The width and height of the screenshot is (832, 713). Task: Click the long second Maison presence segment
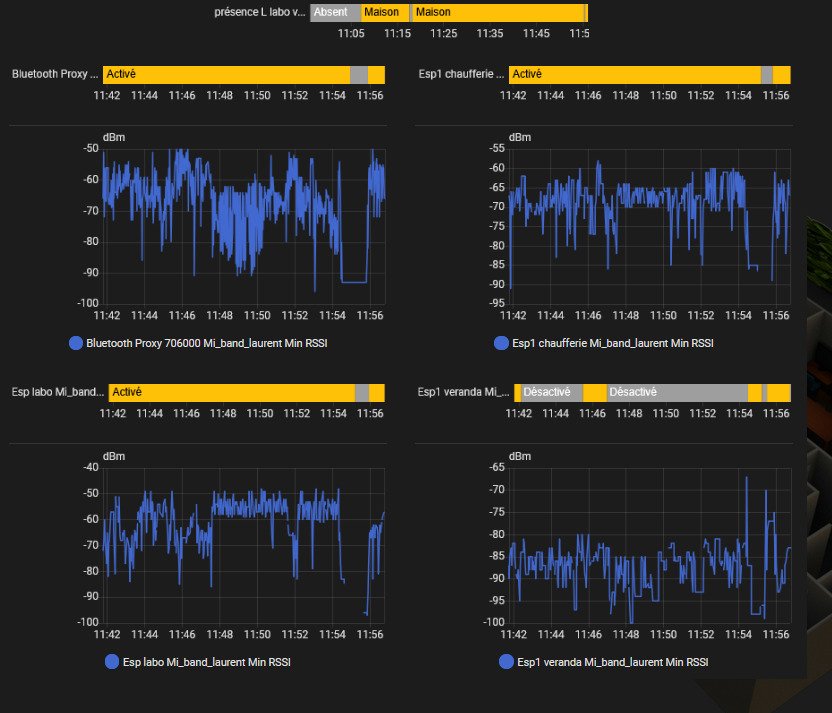(x=497, y=13)
